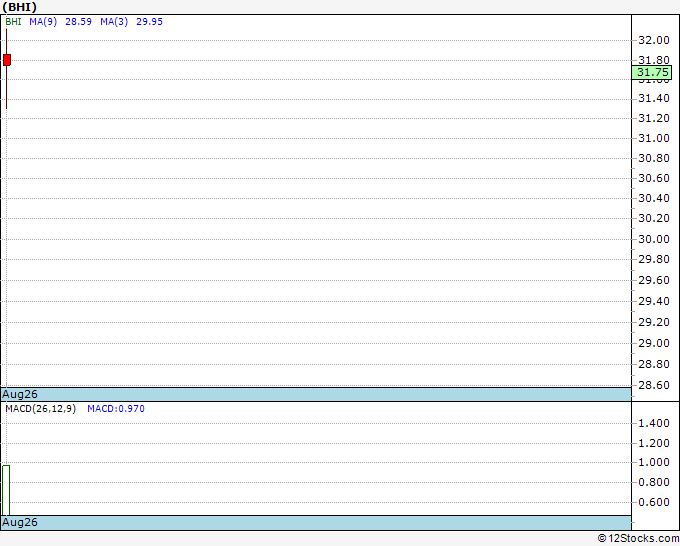Screen dimensions: 680x546
Task: Click the 30.40 price axis label
Action: (654, 198)
